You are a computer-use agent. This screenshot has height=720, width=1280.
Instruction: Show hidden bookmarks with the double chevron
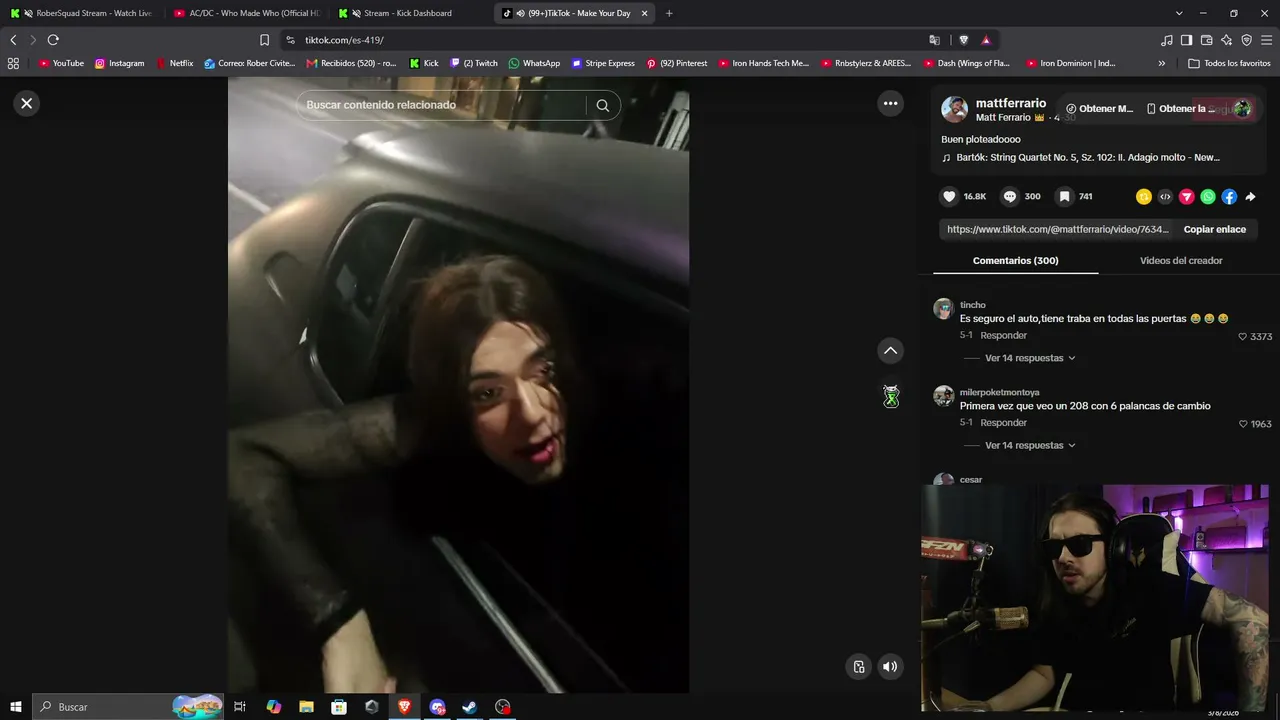point(1161,63)
